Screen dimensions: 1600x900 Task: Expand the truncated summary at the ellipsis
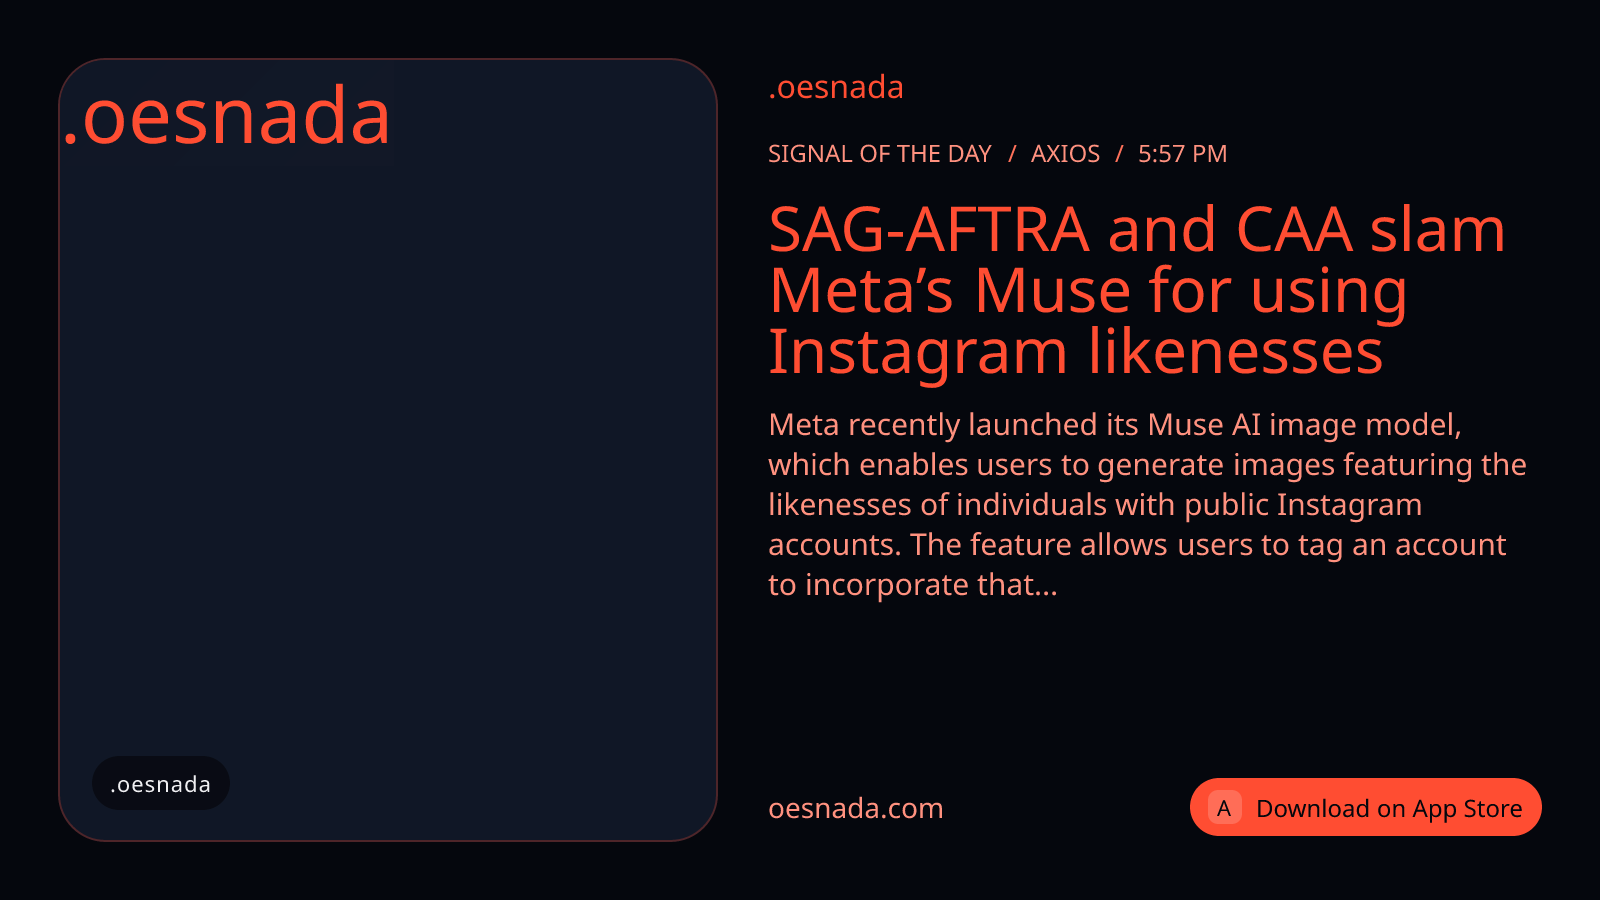(1046, 585)
